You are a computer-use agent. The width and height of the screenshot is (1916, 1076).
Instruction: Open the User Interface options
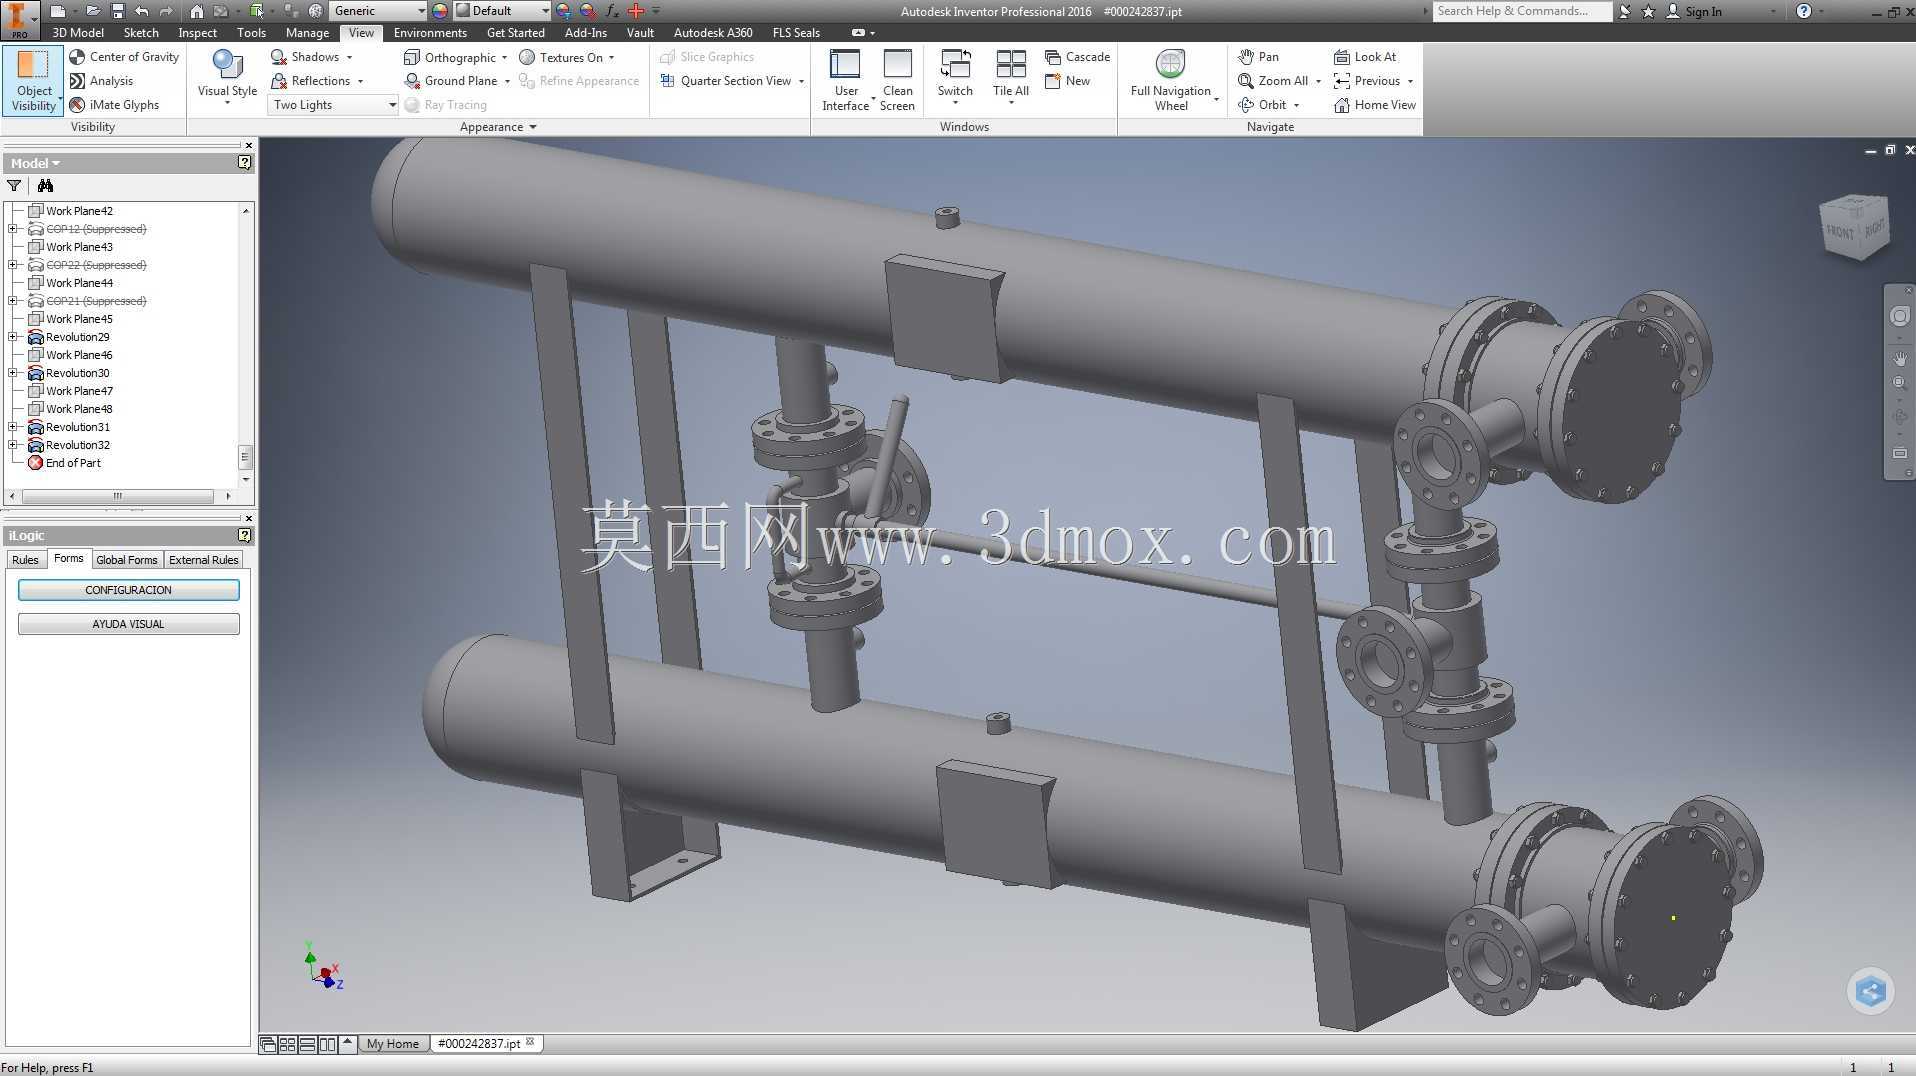[845, 80]
